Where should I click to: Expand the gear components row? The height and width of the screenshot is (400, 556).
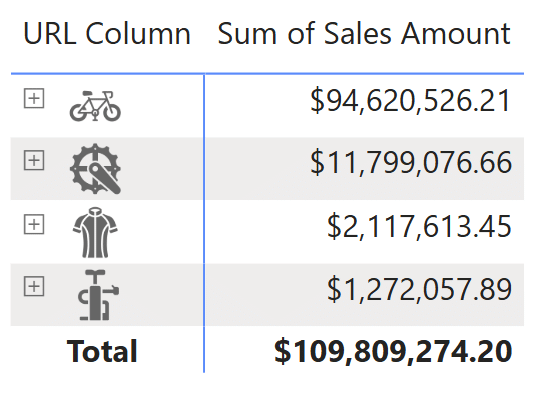[x=34, y=160]
